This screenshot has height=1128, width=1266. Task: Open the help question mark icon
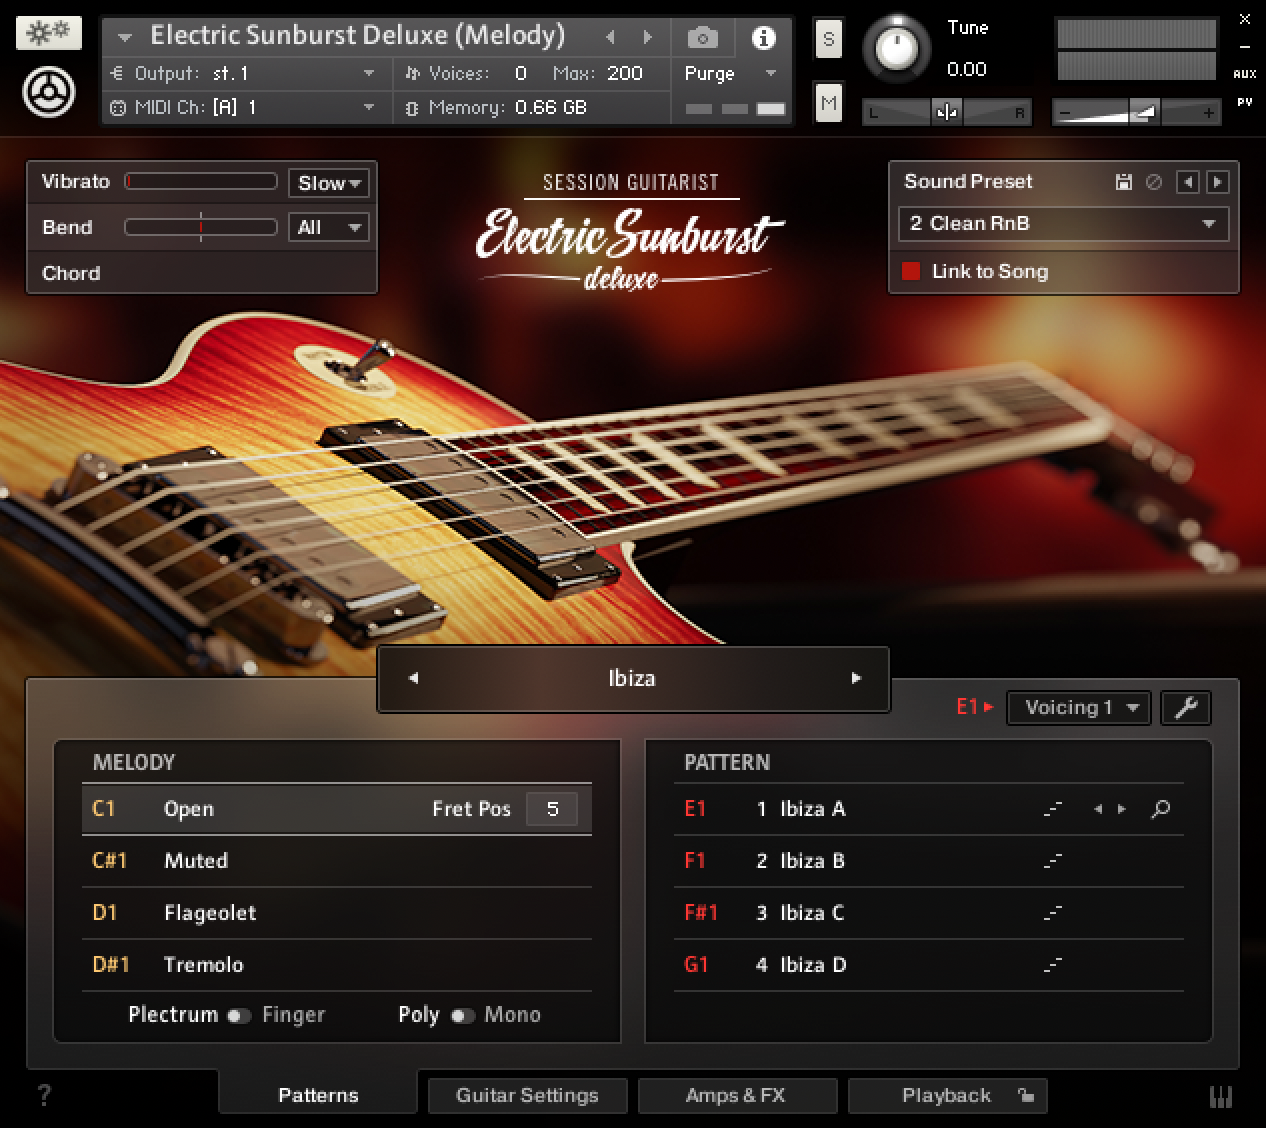(x=44, y=1095)
